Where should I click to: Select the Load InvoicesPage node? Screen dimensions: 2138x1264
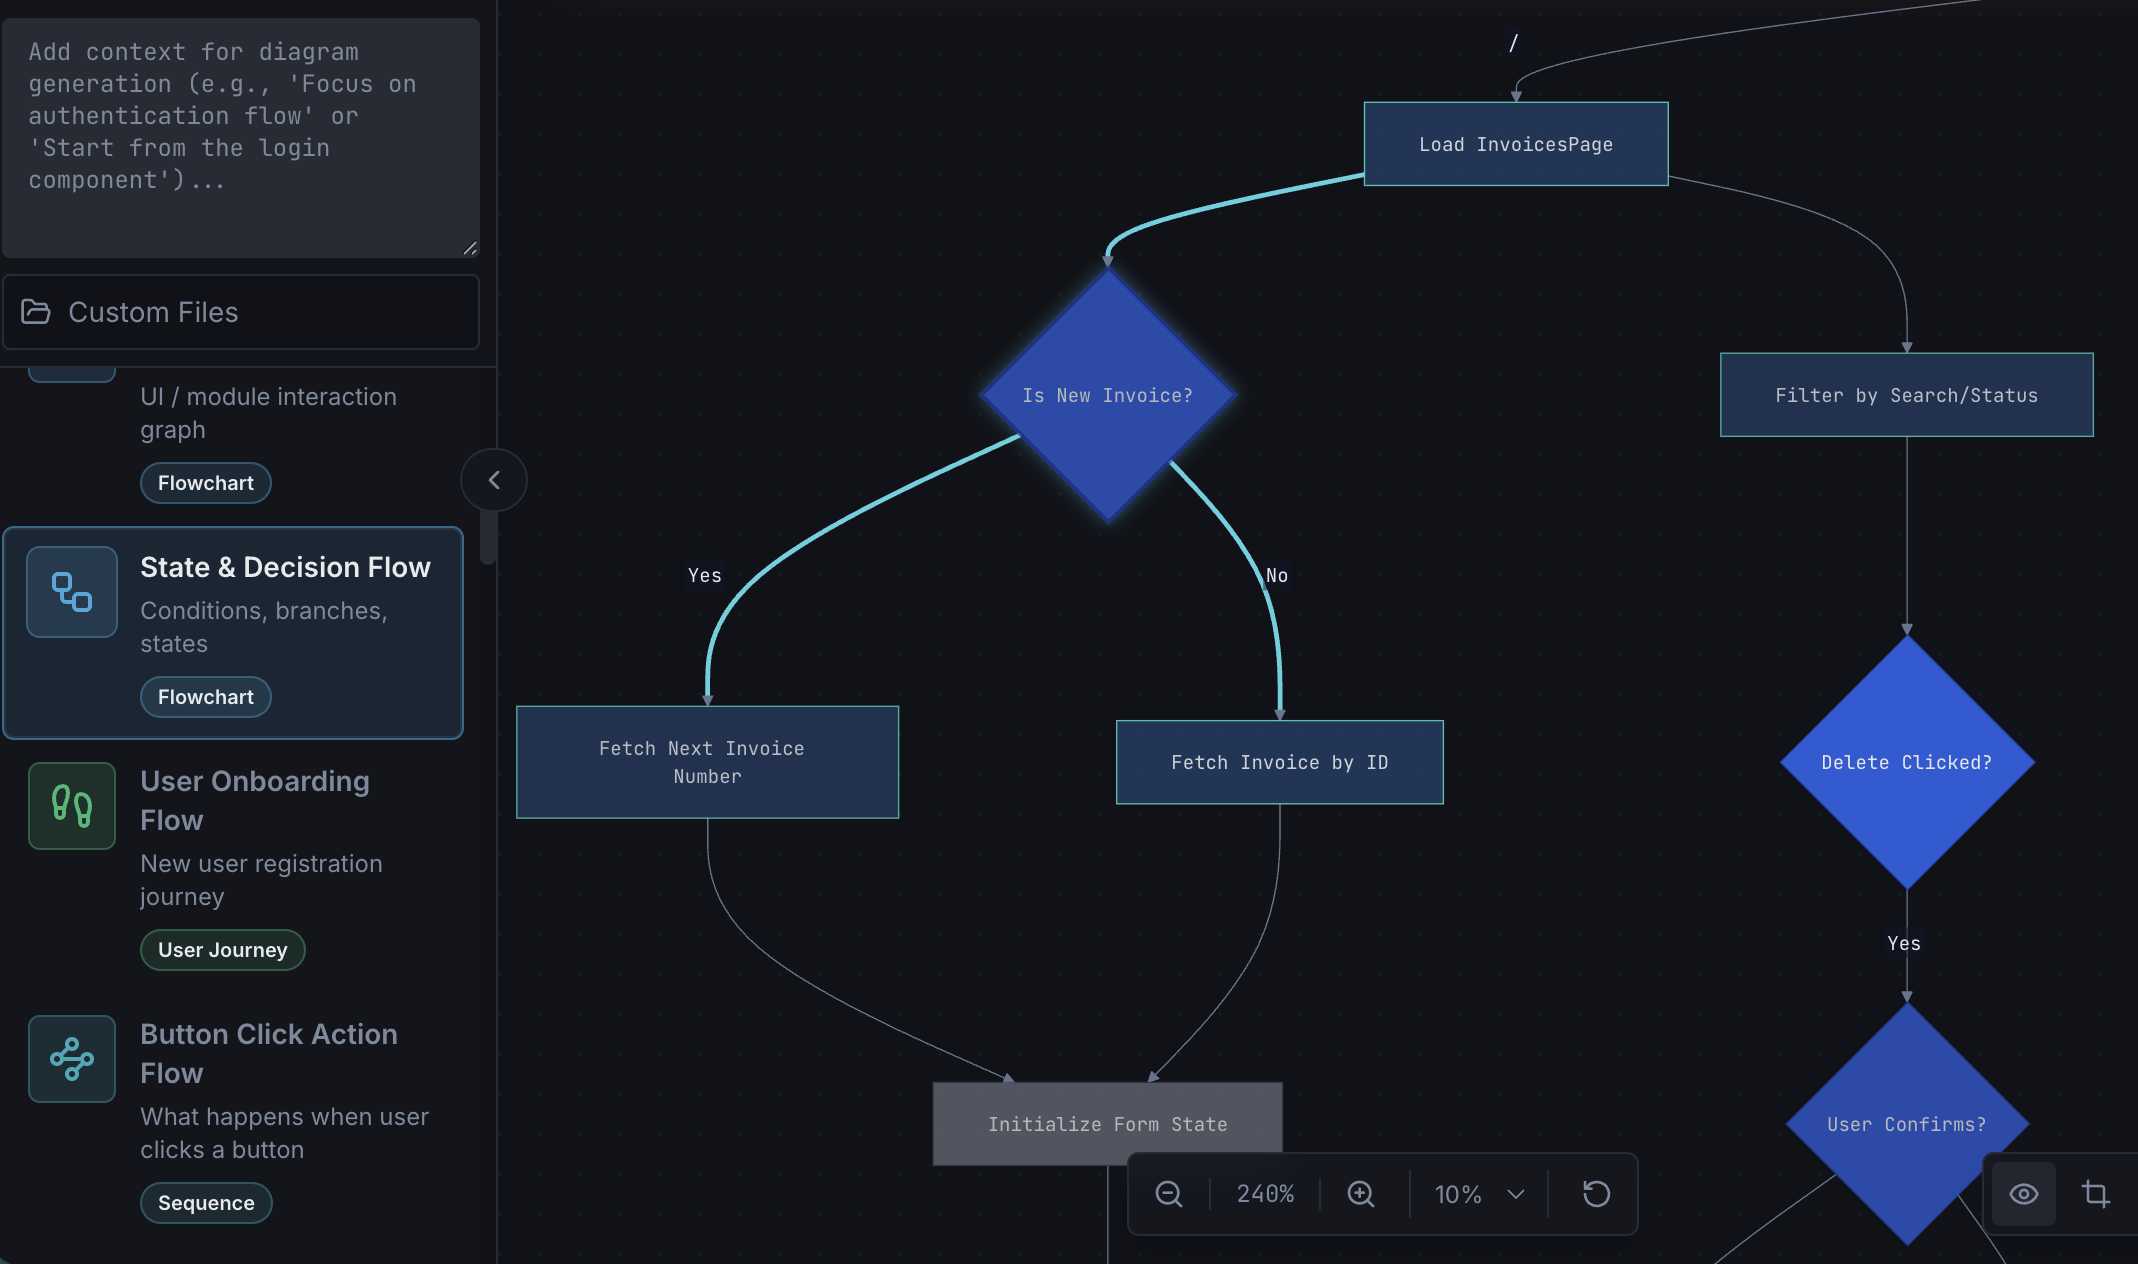1515,143
